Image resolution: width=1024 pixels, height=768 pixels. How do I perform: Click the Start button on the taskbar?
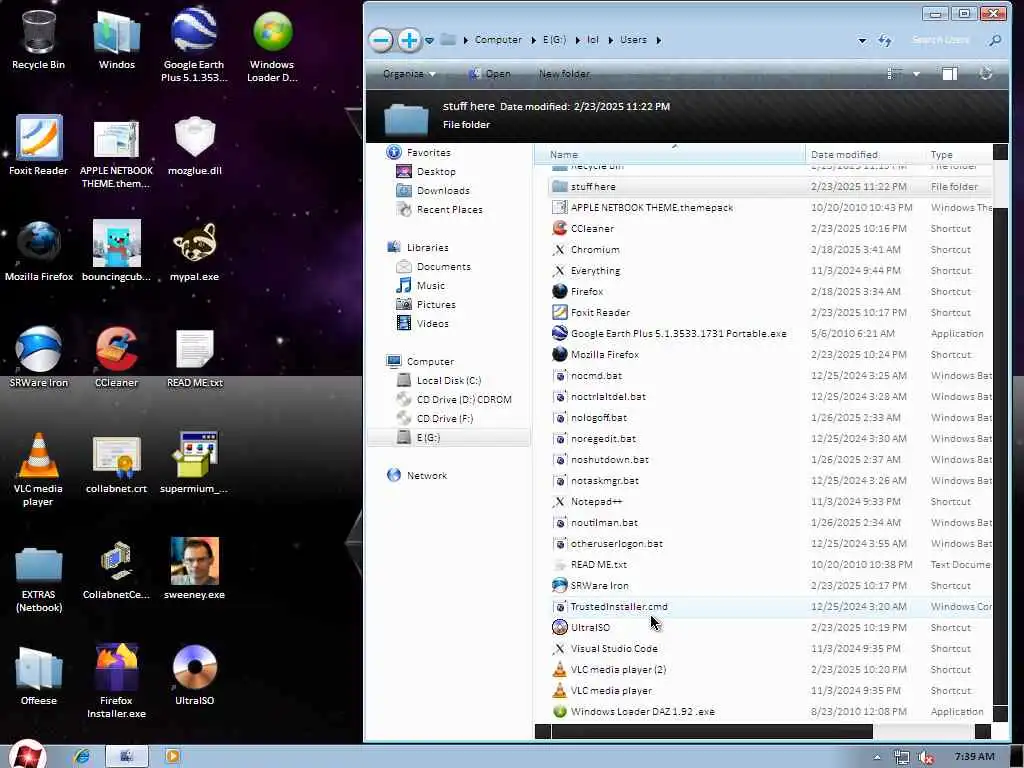coord(27,756)
